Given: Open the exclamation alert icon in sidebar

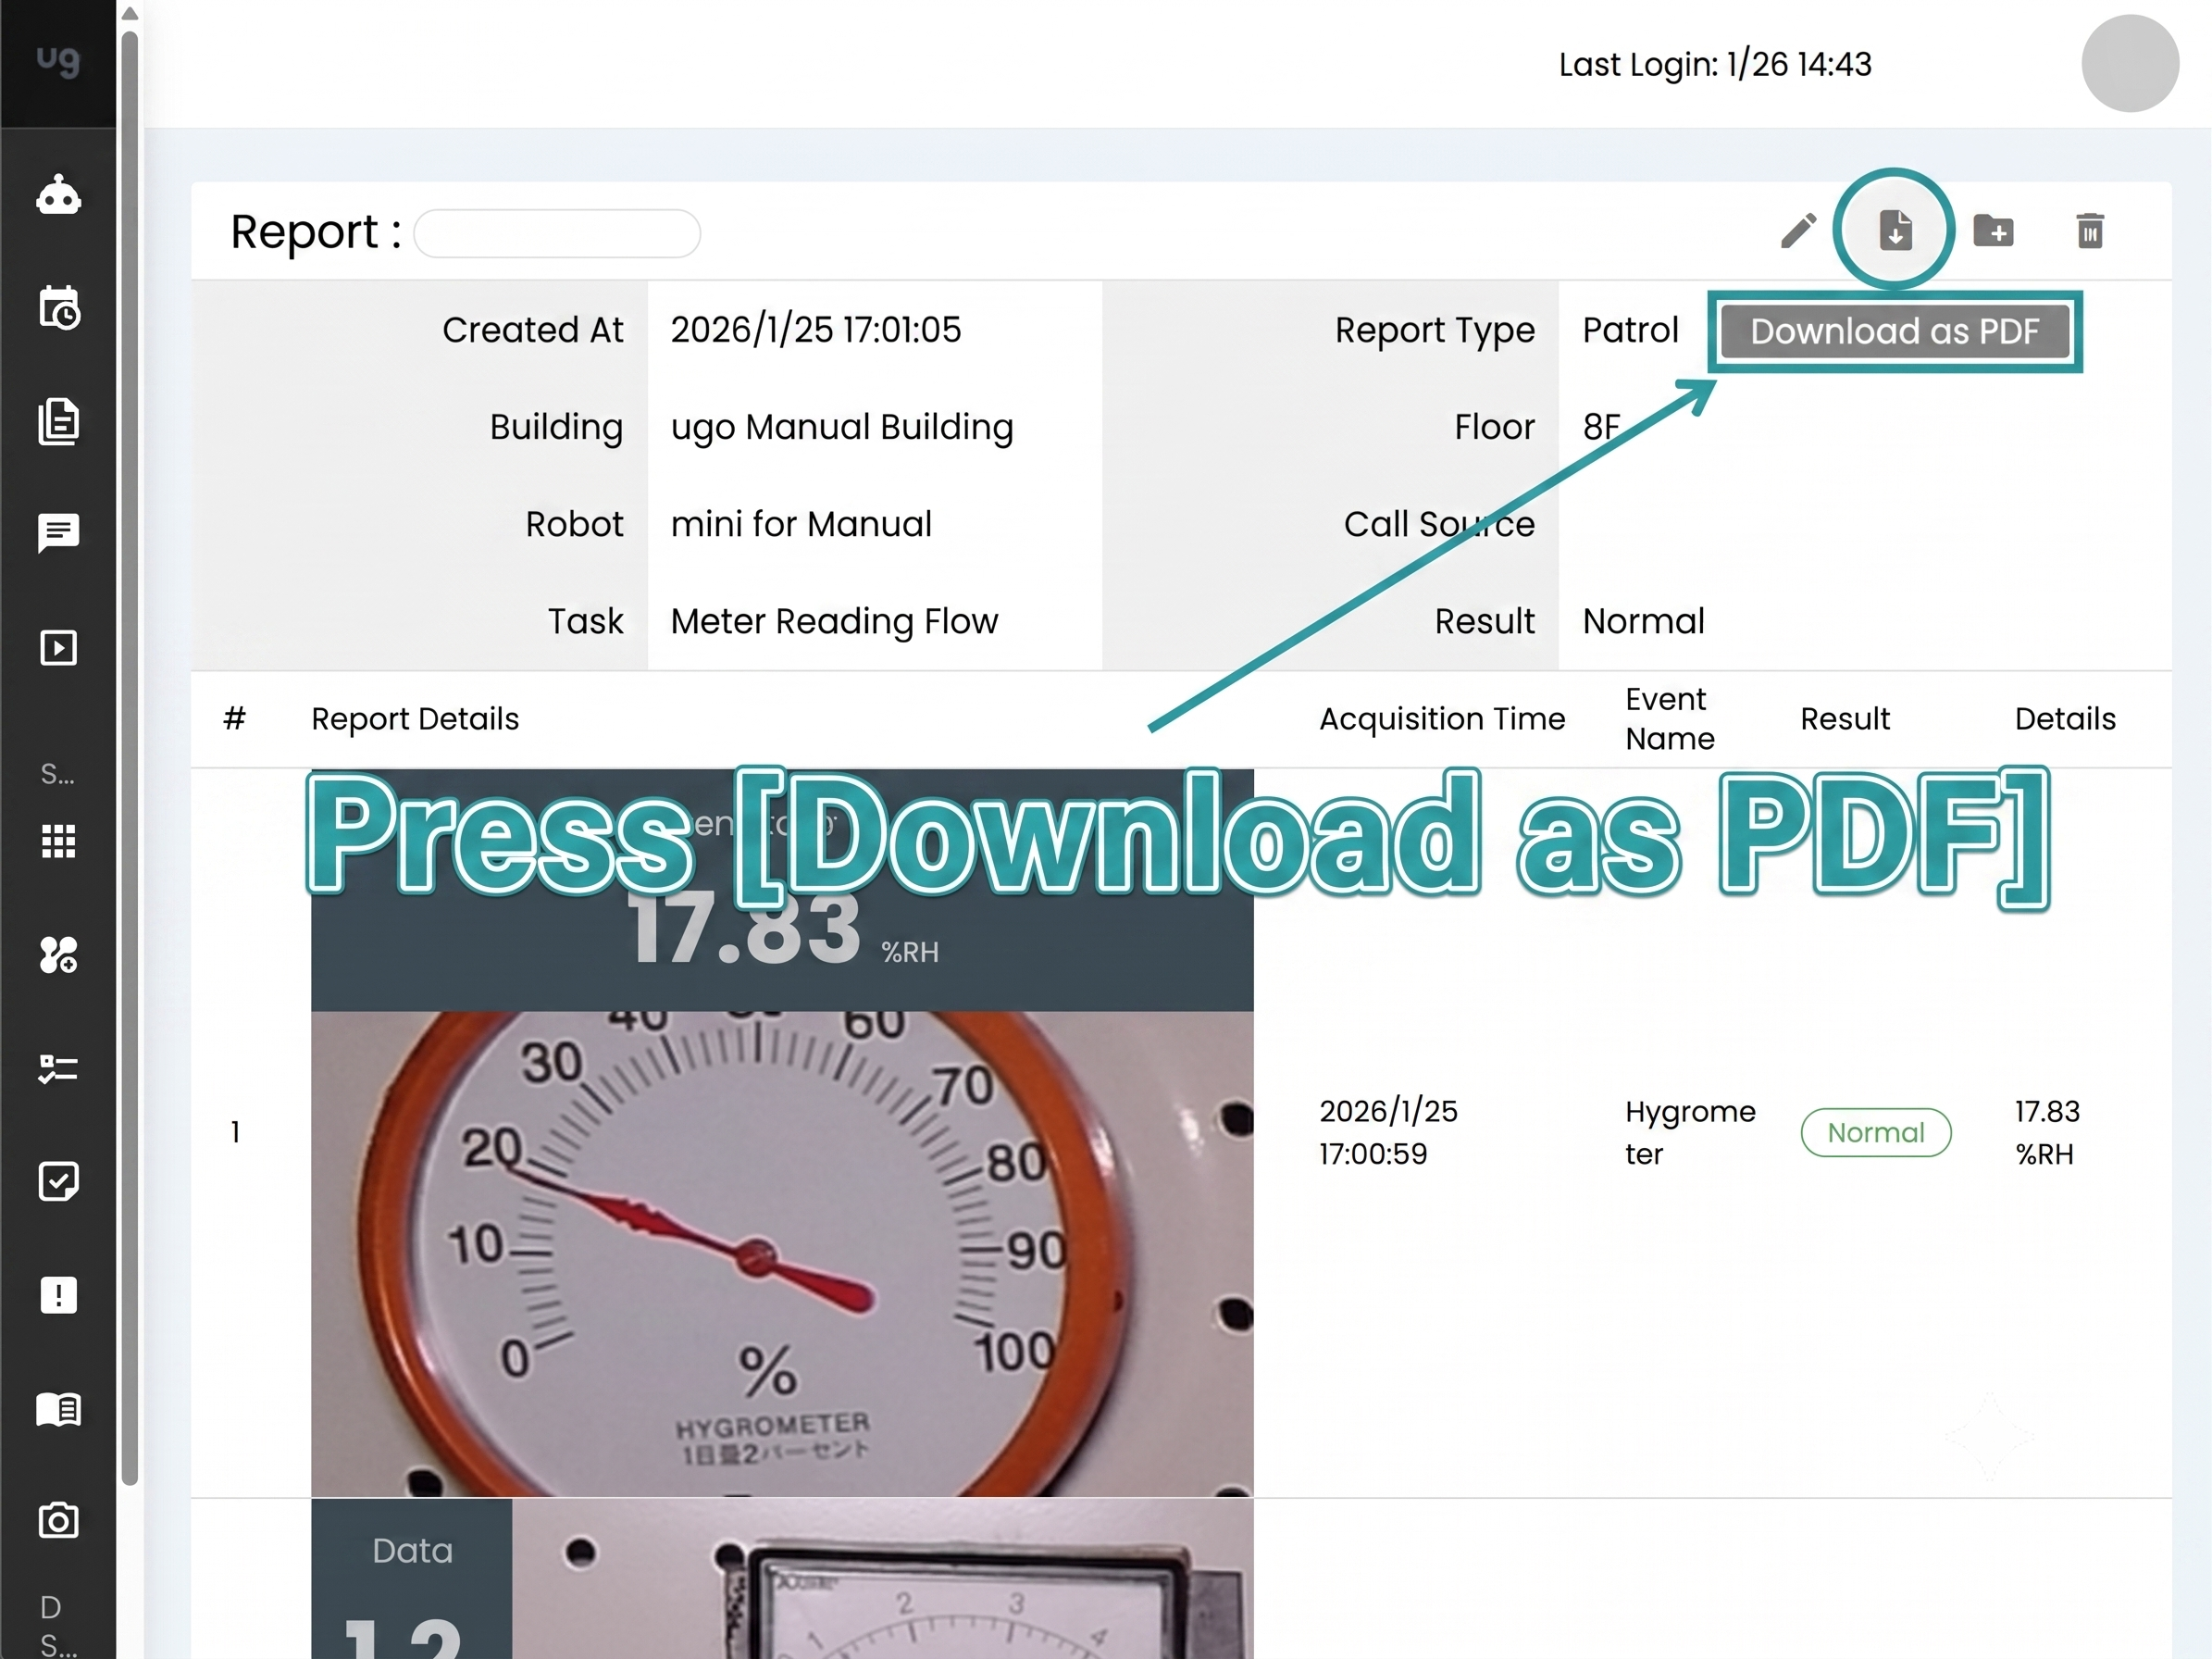Looking at the screenshot, I should pyautogui.click(x=58, y=1295).
